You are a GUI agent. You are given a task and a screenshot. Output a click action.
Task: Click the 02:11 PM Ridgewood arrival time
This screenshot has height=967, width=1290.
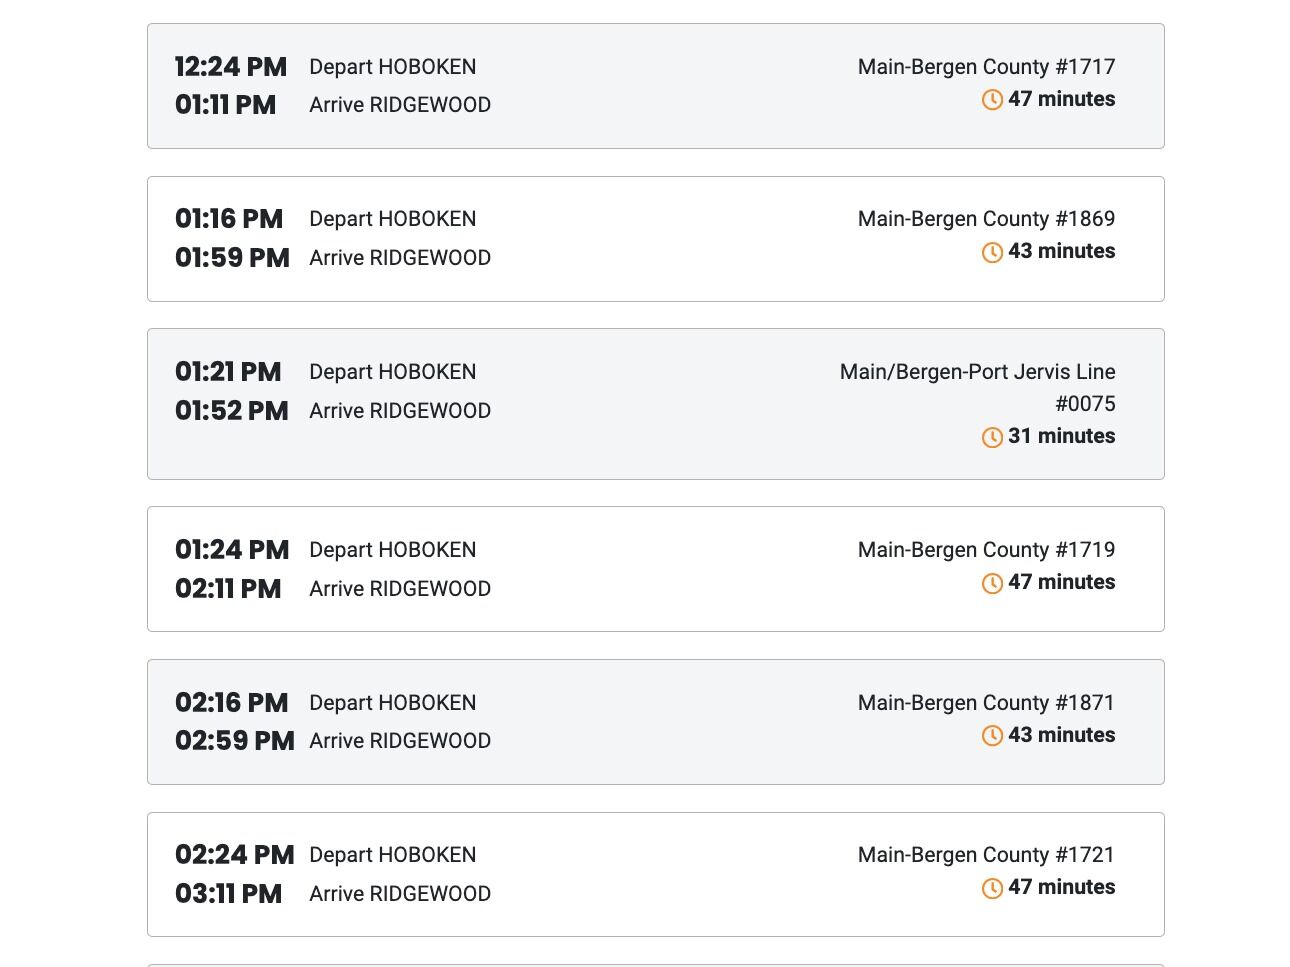(x=228, y=589)
